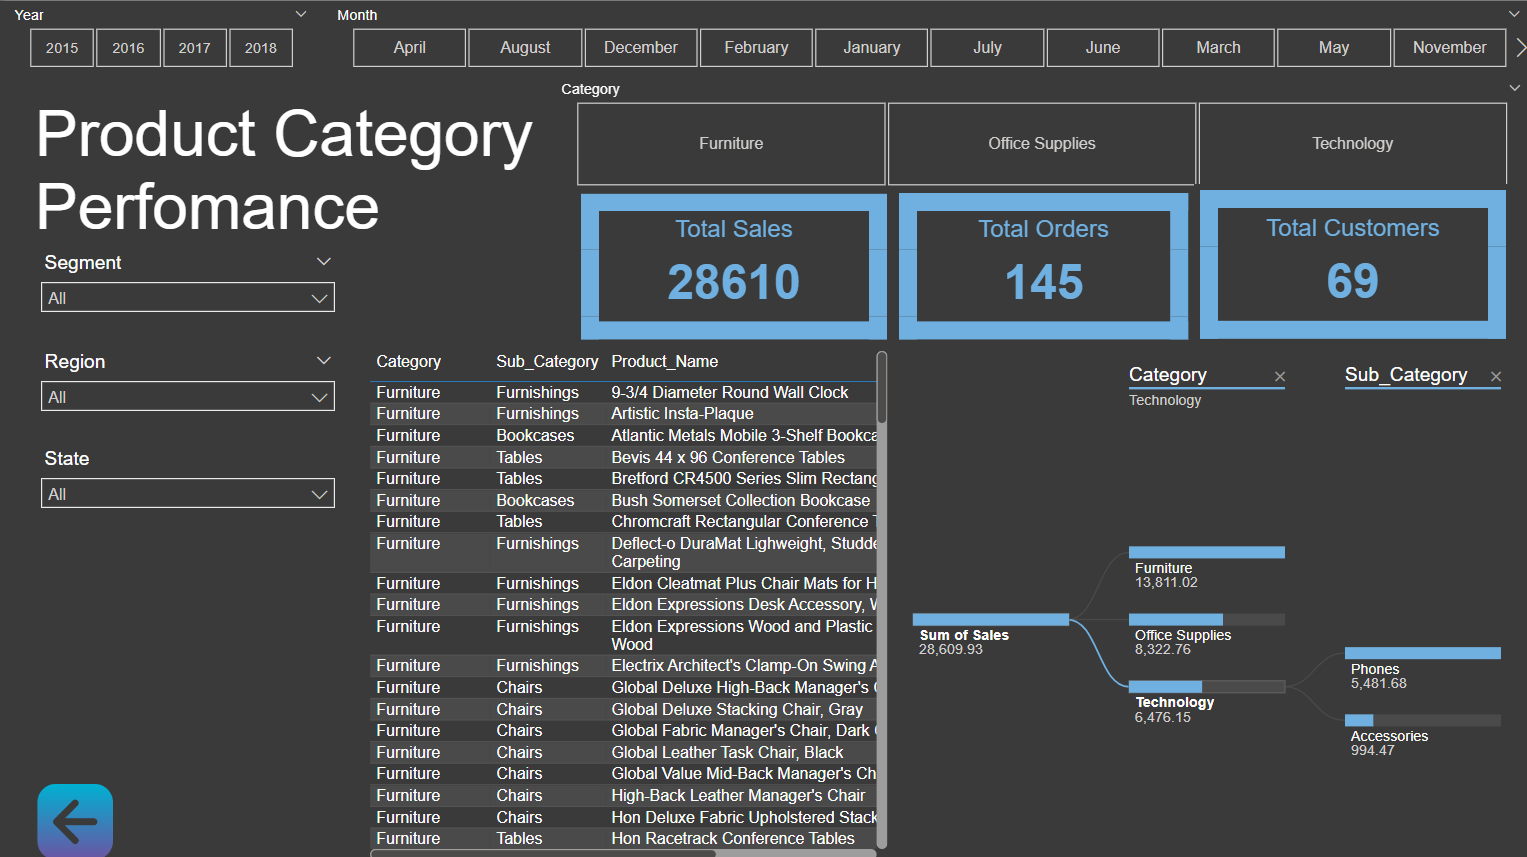Select the December month tile
The image size is (1527, 857).
[x=641, y=48]
